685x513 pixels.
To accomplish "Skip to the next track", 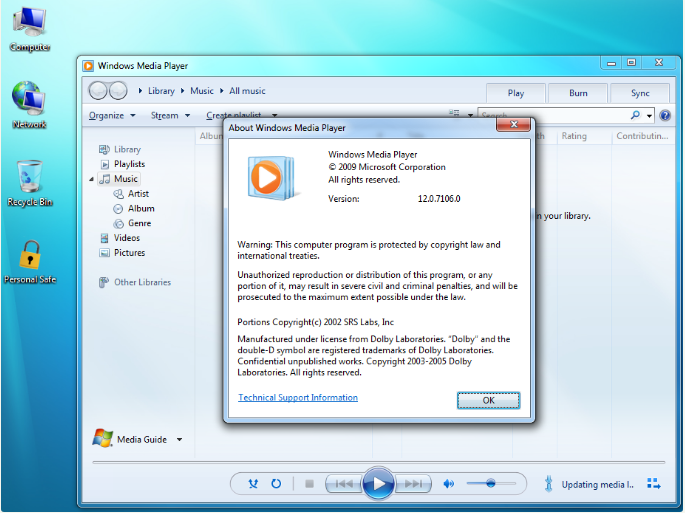I will coord(412,484).
